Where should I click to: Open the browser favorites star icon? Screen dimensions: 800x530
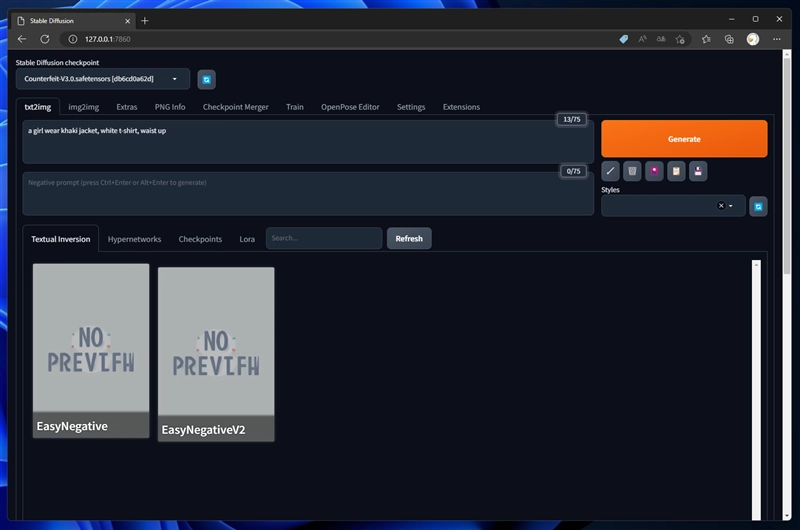[706, 39]
